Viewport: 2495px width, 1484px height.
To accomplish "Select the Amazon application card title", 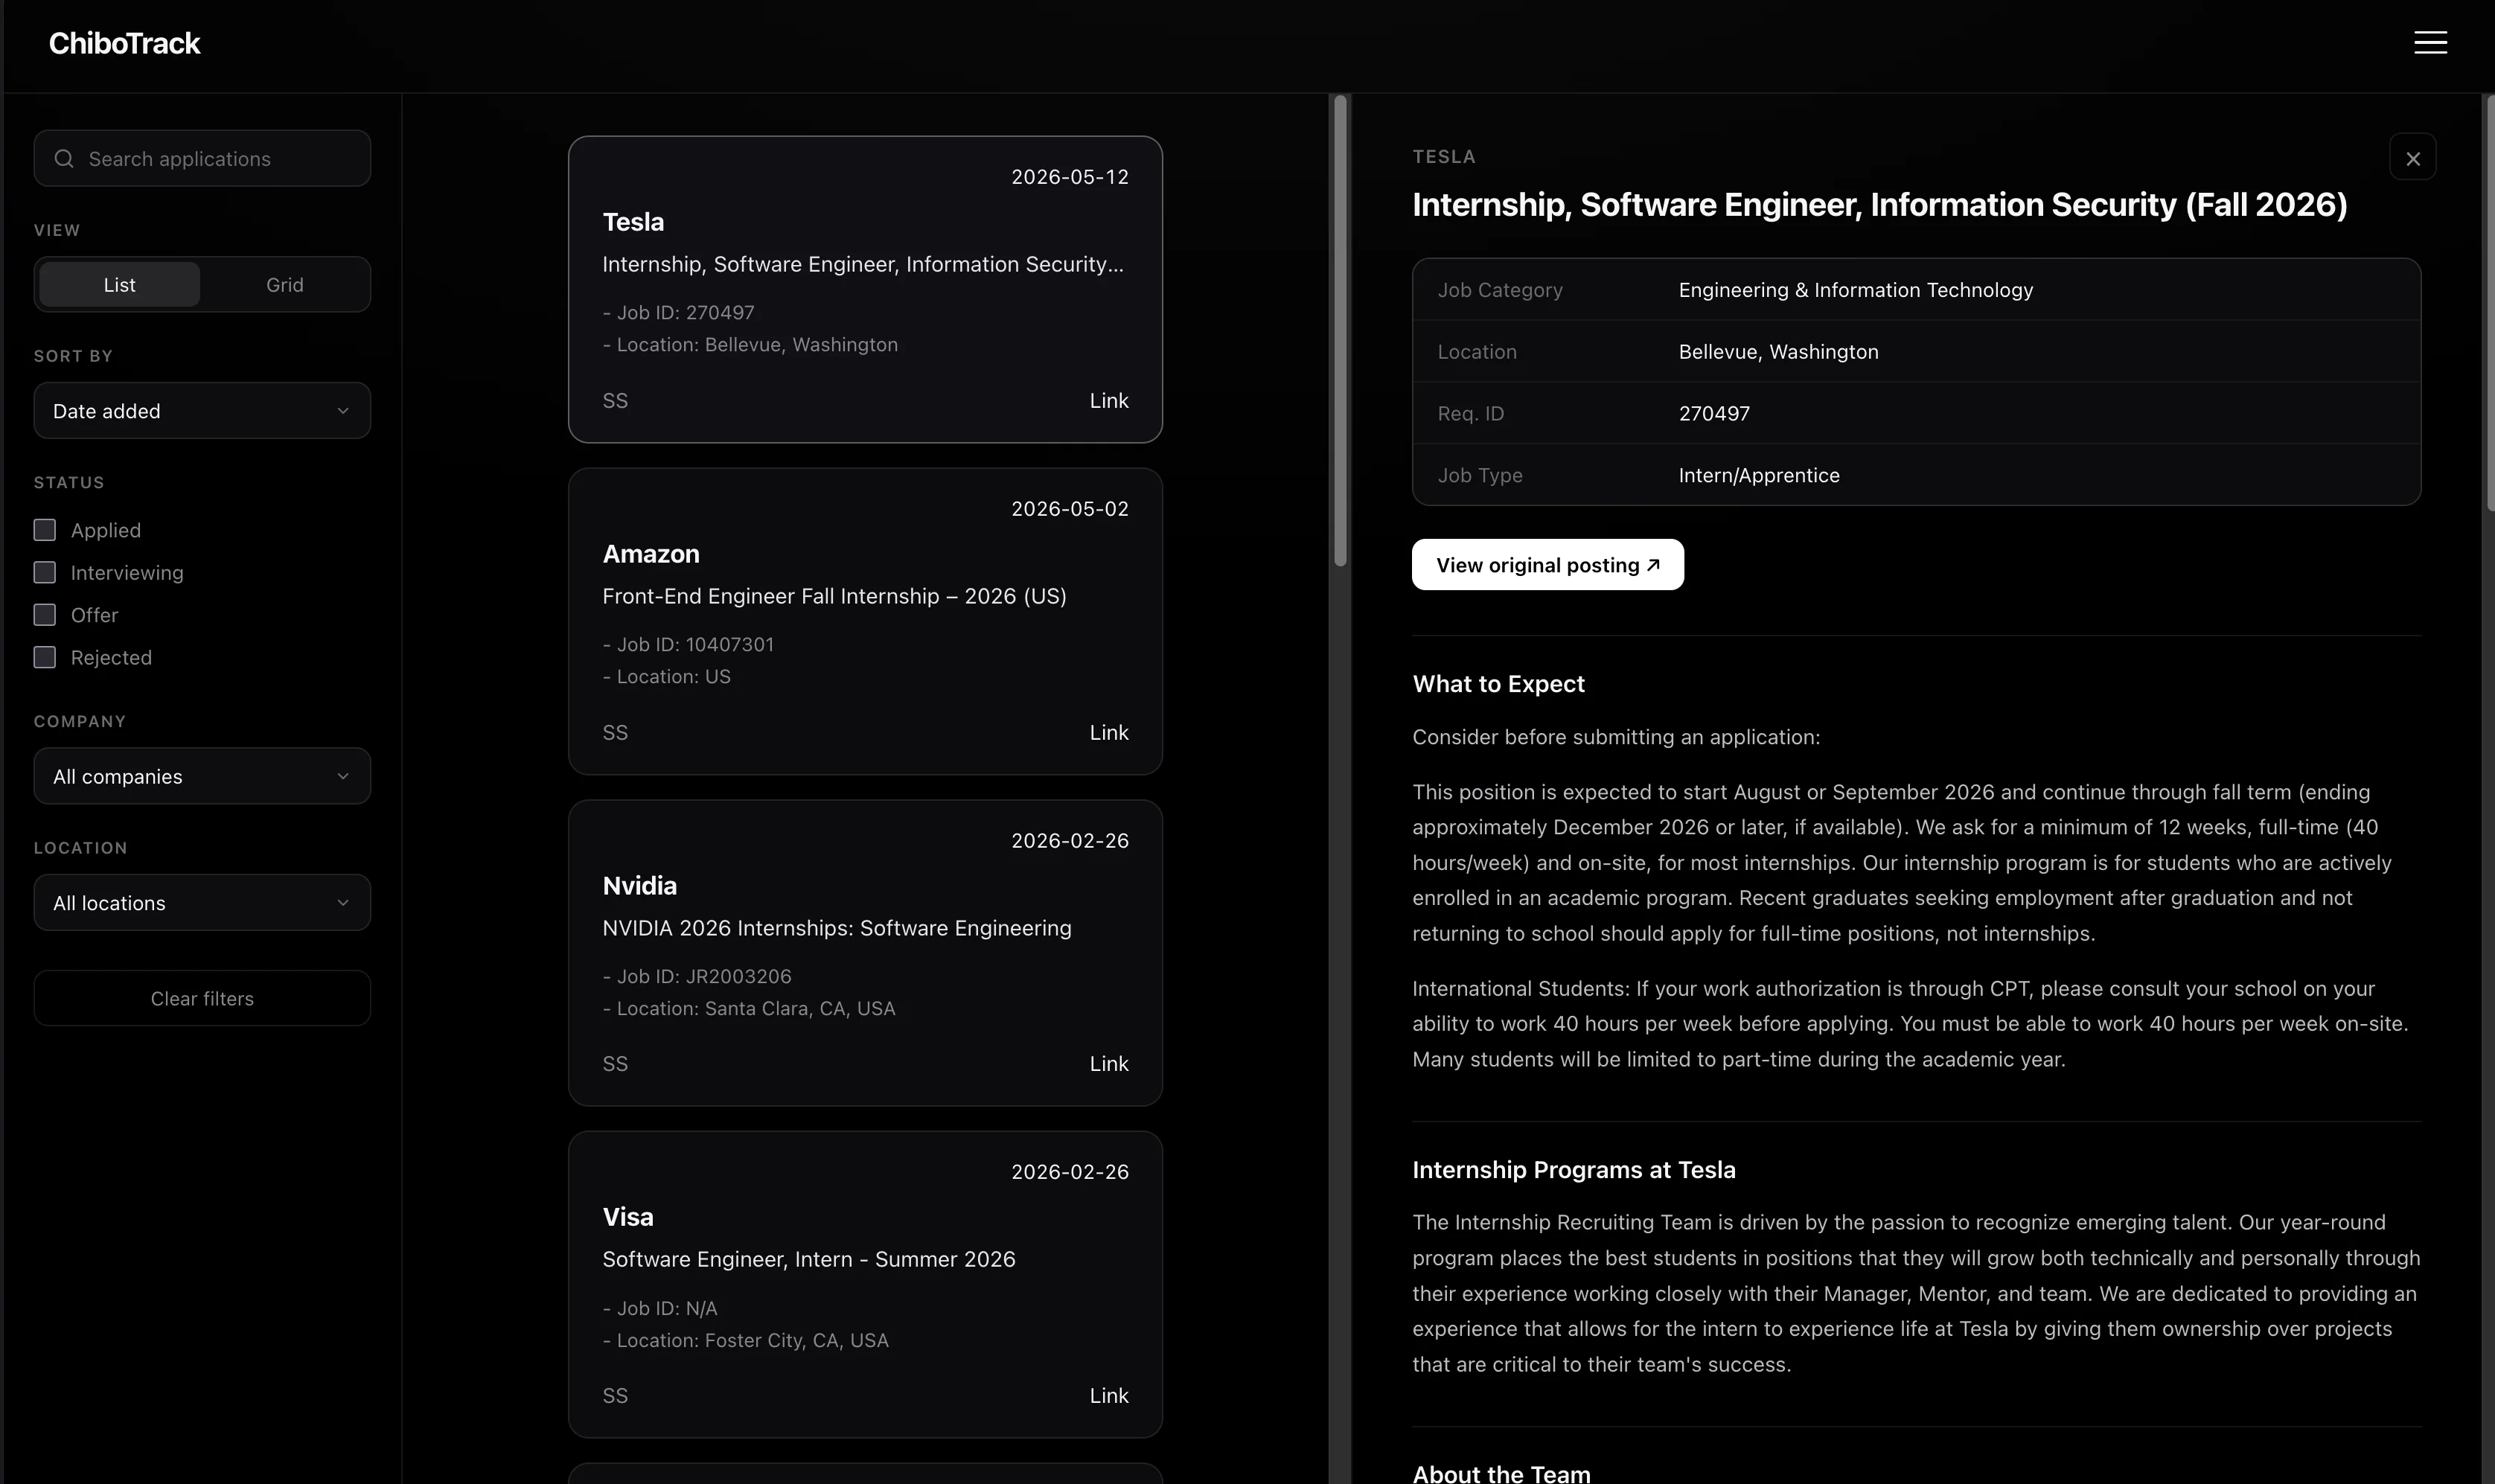I will 651,554.
